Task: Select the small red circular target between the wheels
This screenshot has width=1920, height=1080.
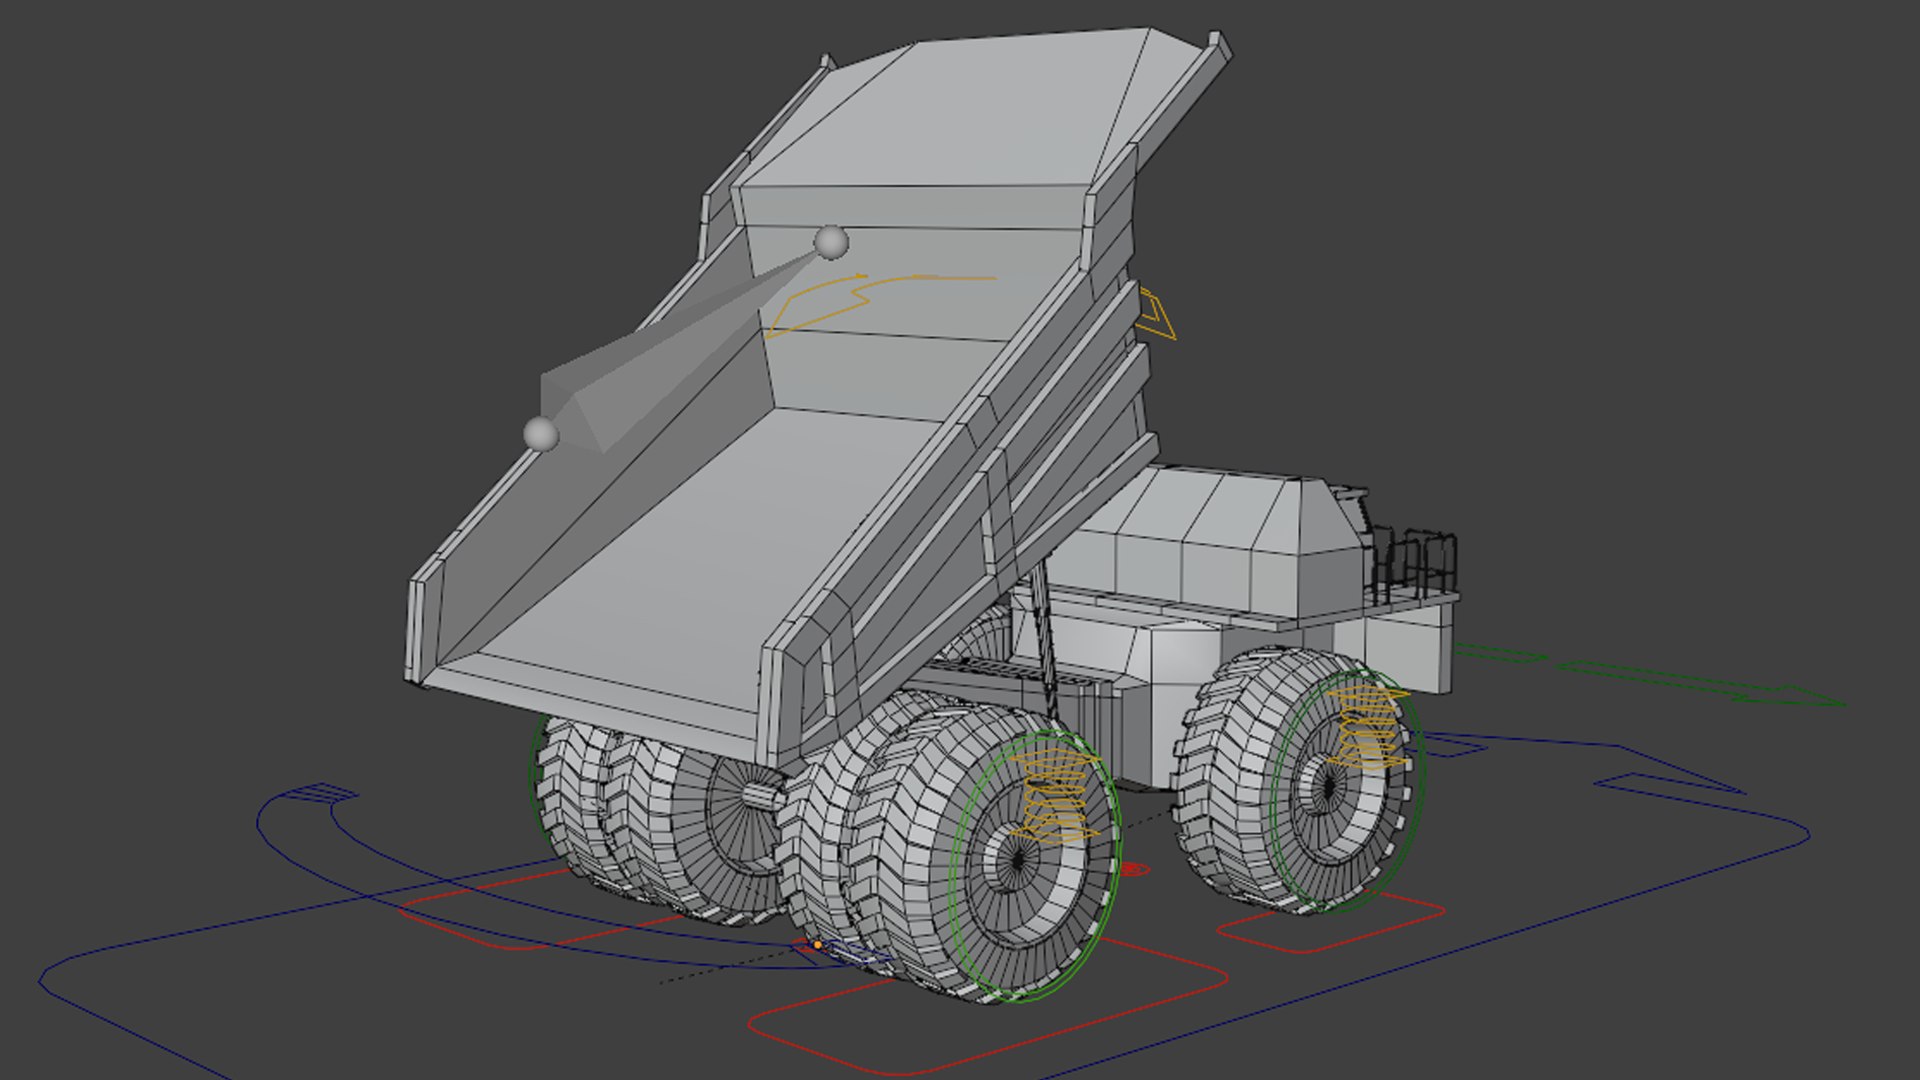Action: pyautogui.click(x=1133, y=869)
